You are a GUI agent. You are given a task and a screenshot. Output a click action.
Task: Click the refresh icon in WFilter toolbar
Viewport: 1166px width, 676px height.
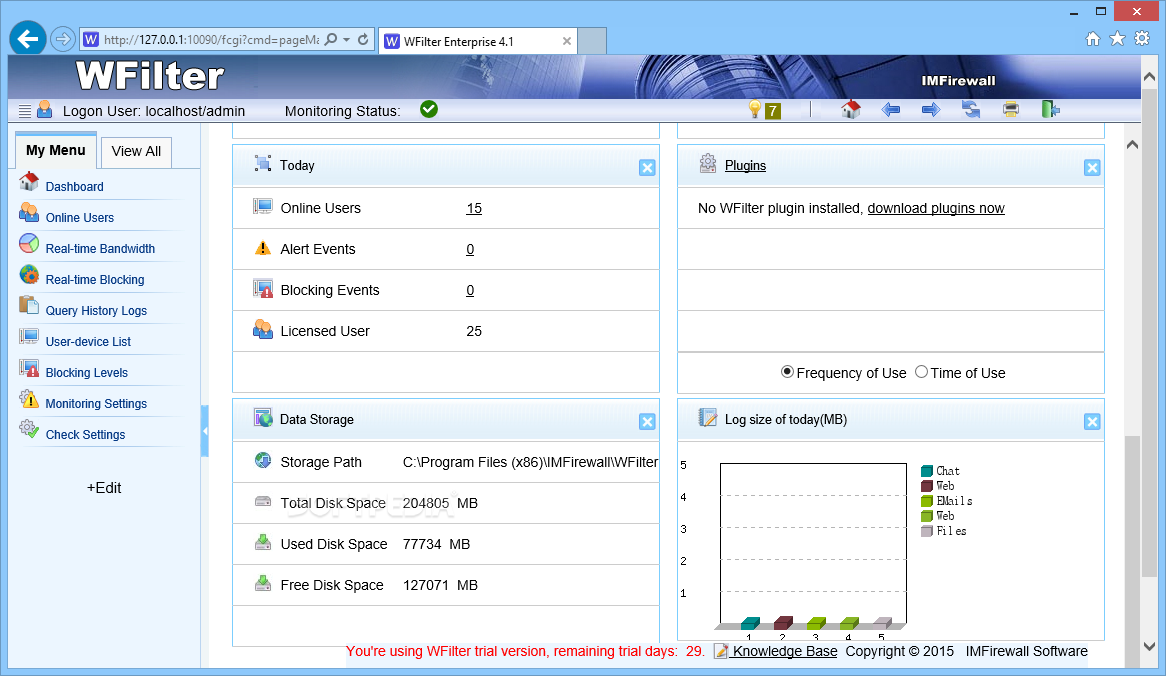point(971,110)
